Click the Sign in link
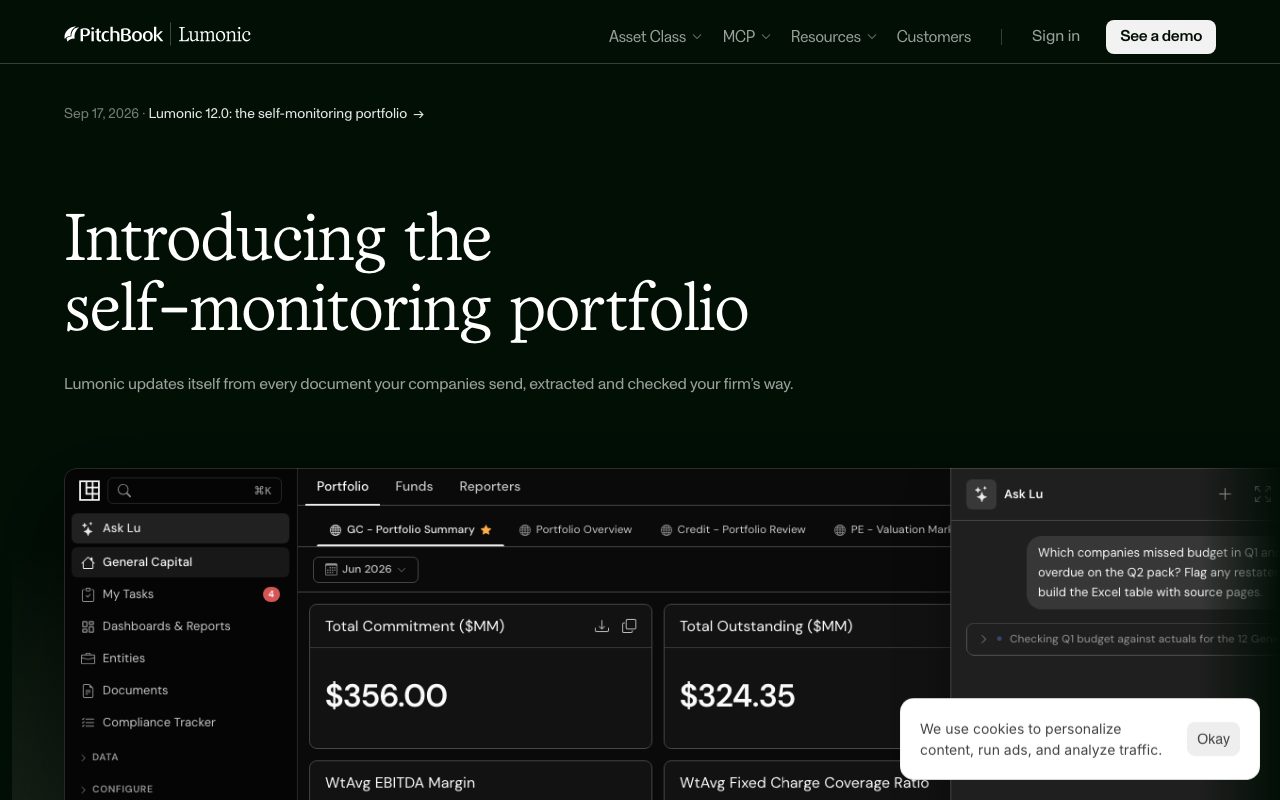Screen dimensions: 1280x800 [x=1056, y=36]
